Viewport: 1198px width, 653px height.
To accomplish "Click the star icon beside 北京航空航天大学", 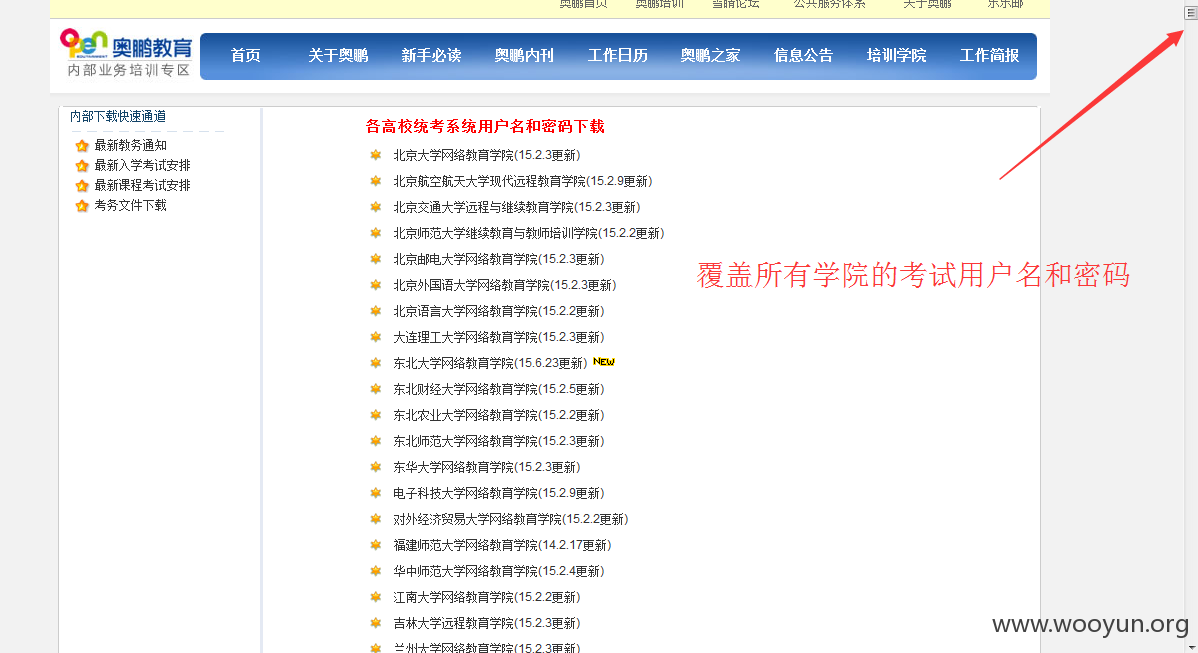I will [x=375, y=181].
